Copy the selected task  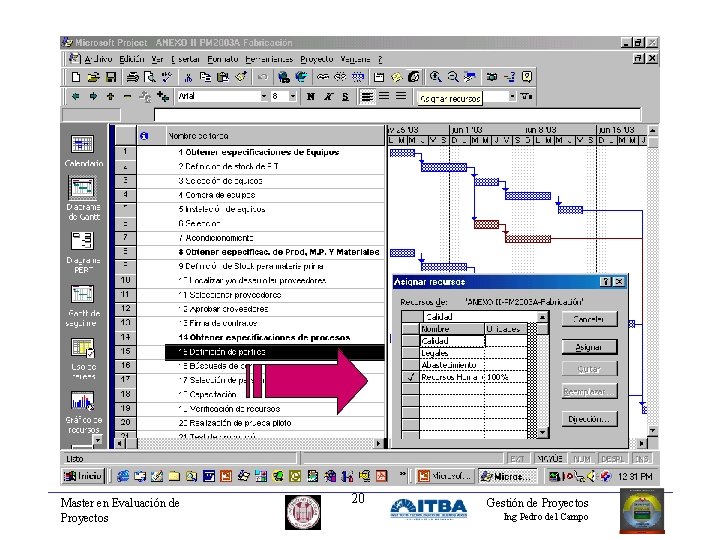point(205,77)
